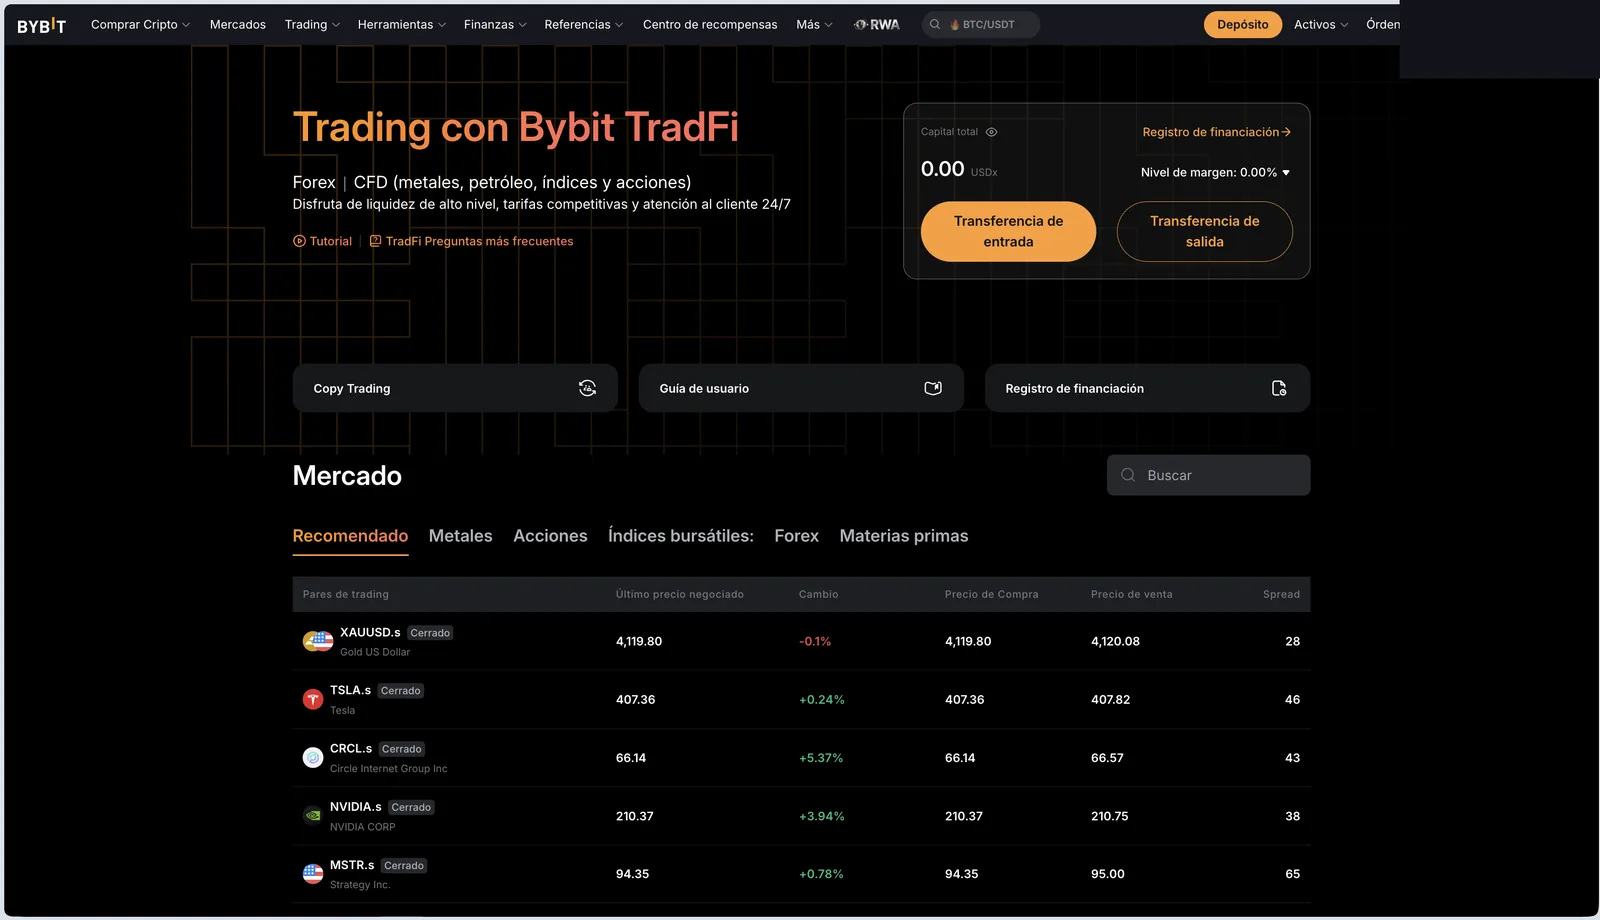1600x920 pixels.
Task: Open TradFi Preguntas más frecuentes link
Action: tap(480, 241)
